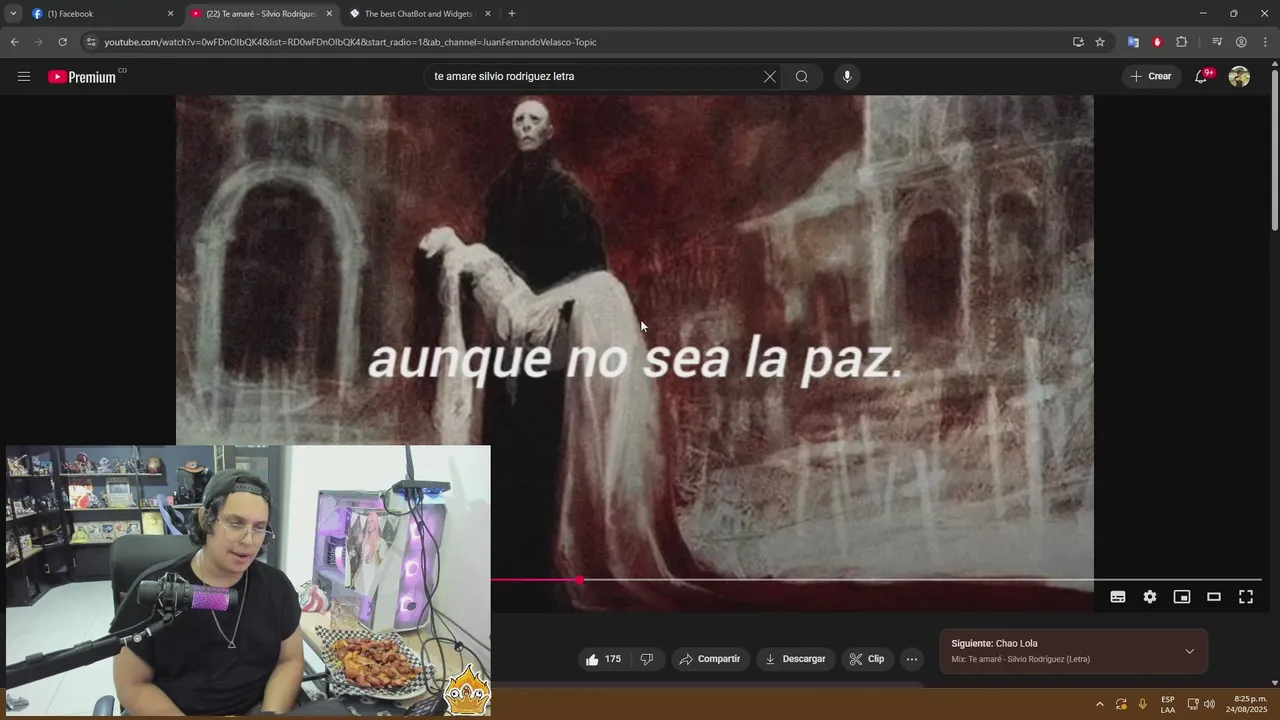This screenshot has width=1280, height=720.
Task: Open Google Translate extension icon
Action: [1133, 42]
